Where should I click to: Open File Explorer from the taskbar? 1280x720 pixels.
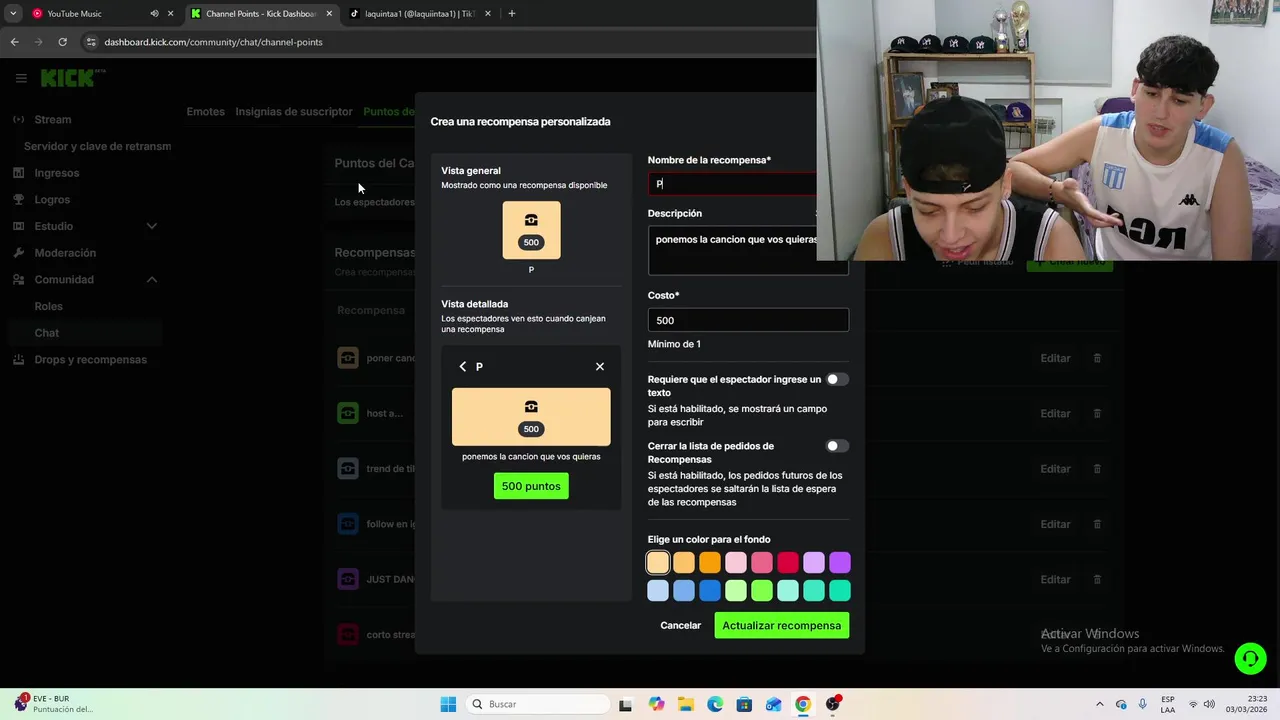685,704
